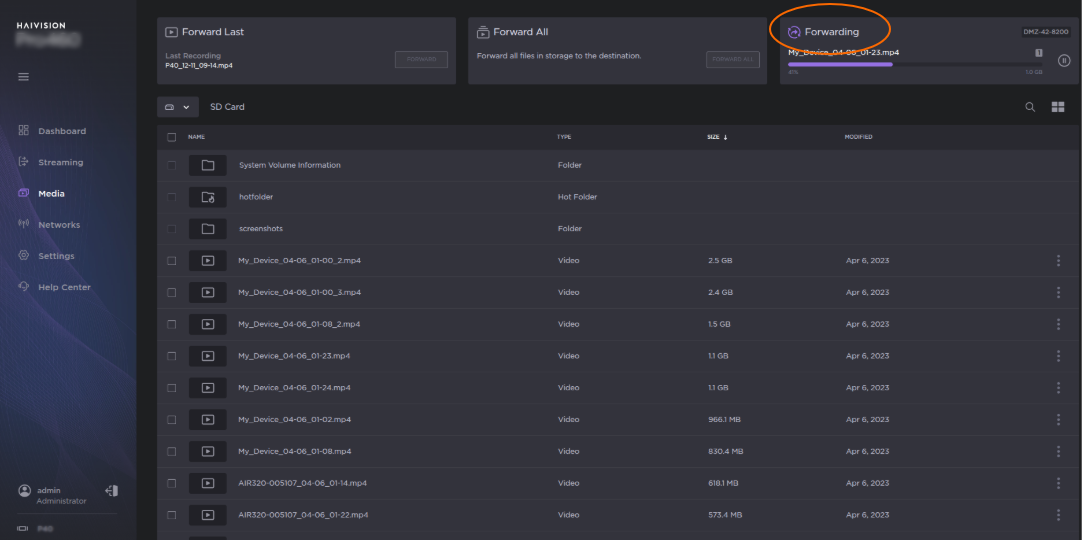Open the hotfolder folder icon
This screenshot has width=1082, height=540.
pos(208,197)
